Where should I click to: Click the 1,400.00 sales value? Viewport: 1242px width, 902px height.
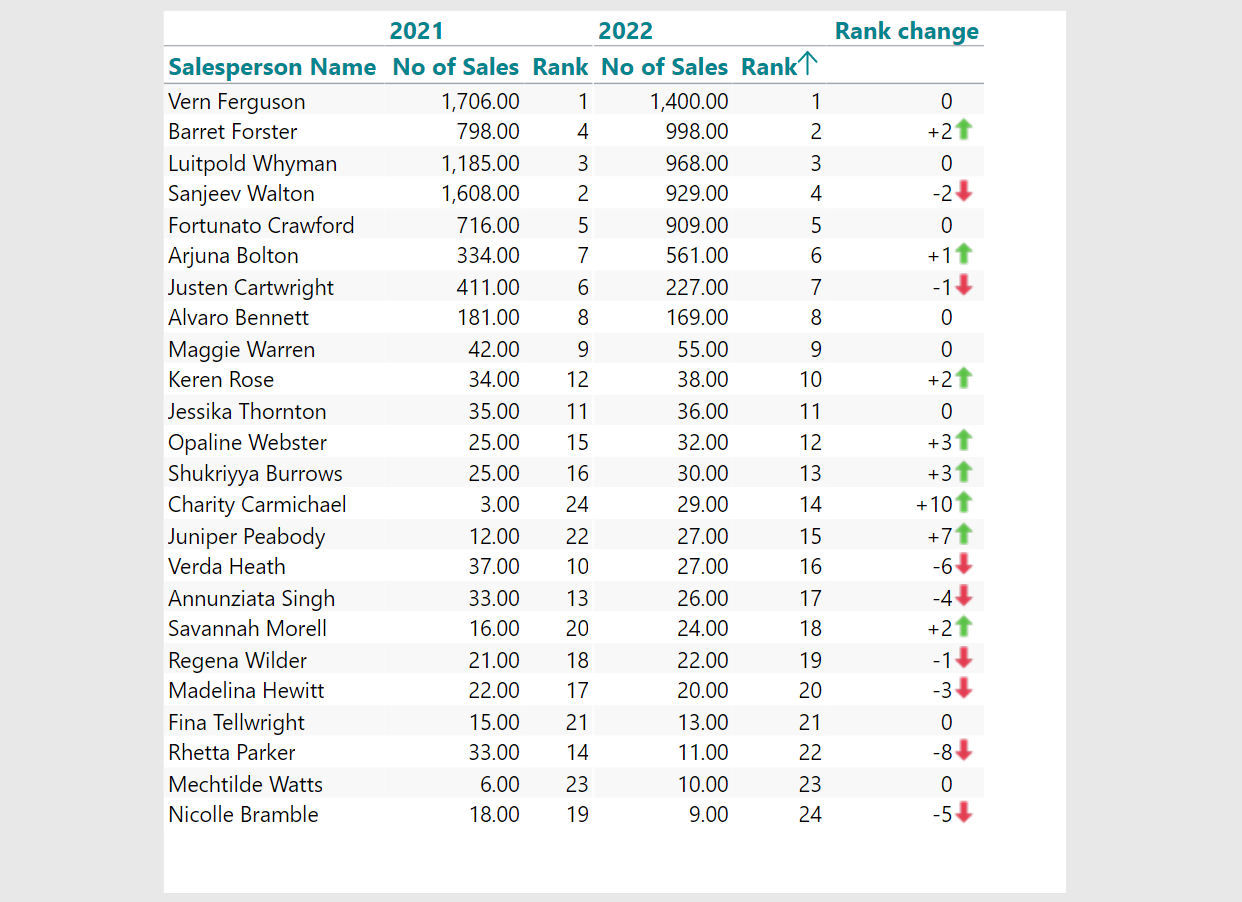(x=689, y=101)
